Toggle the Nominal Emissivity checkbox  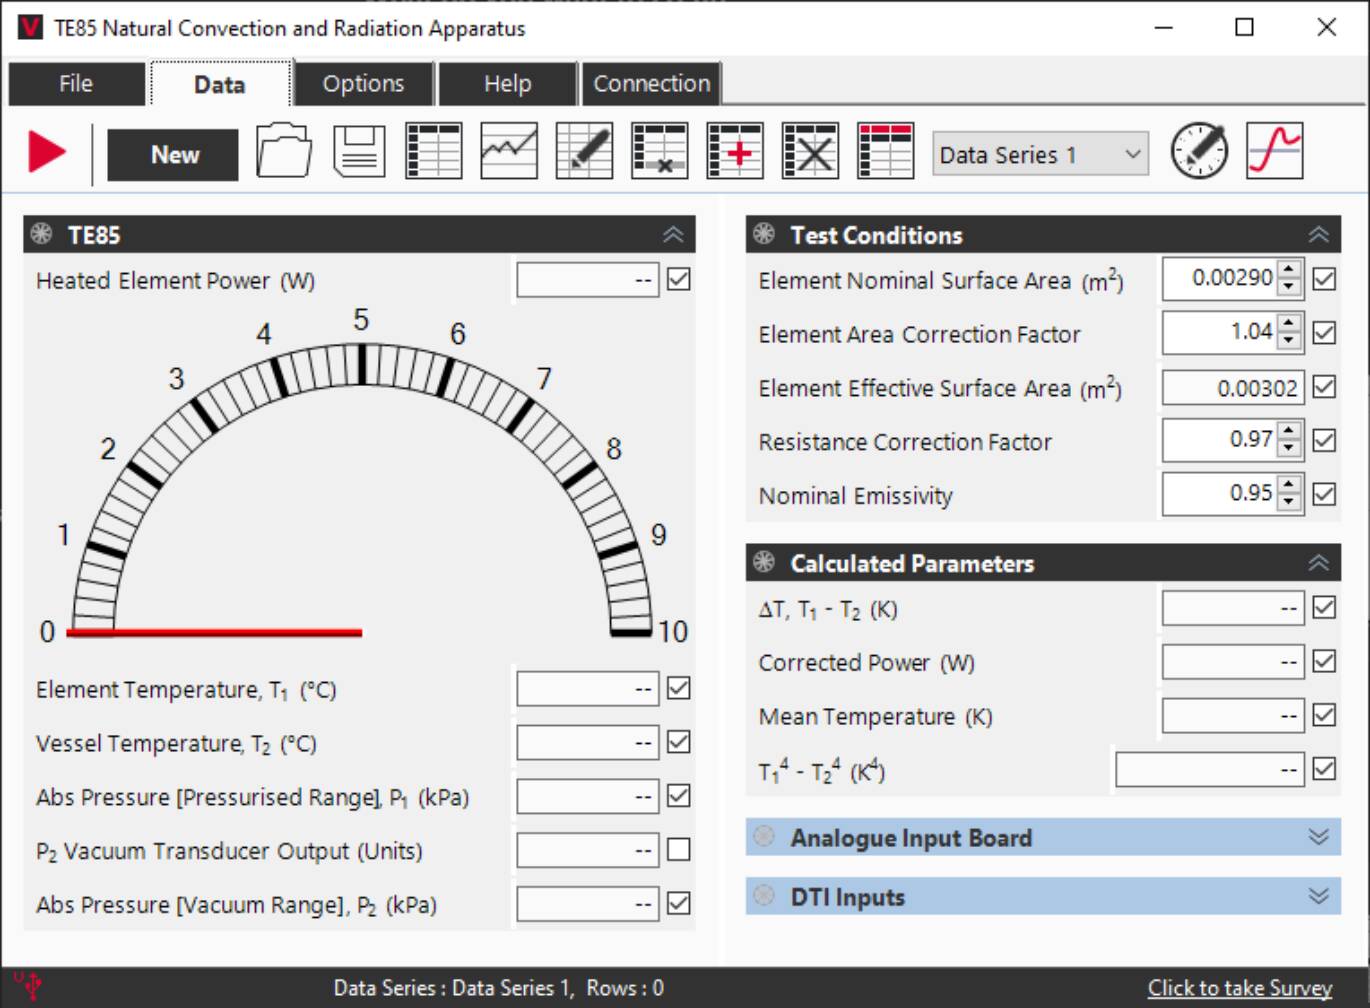click(x=1324, y=494)
